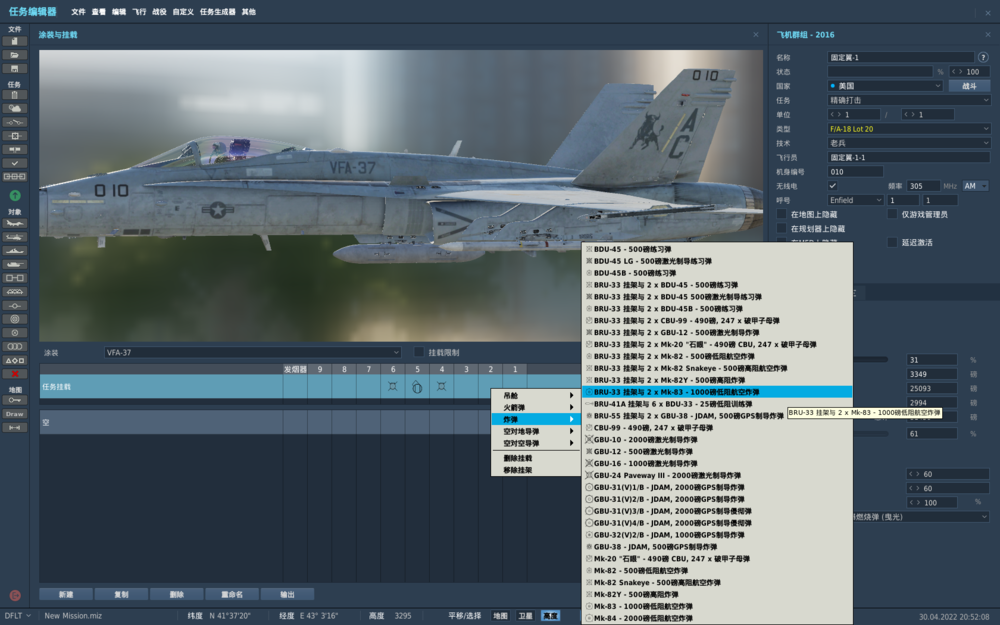
Task: Click pylon 6 loadout weapon icon
Action: [x=393, y=386]
